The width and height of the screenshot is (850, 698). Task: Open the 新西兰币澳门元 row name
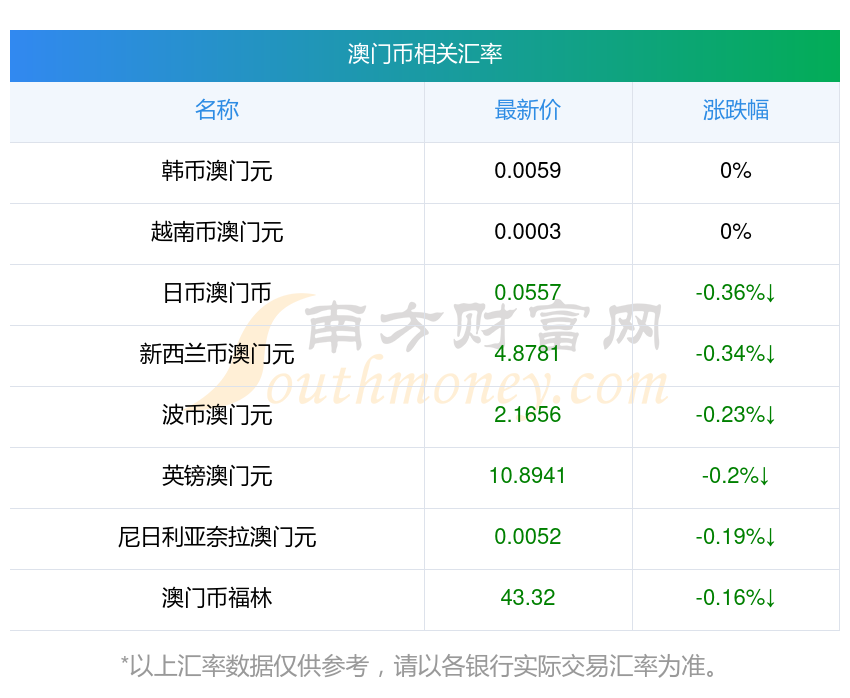point(217,354)
